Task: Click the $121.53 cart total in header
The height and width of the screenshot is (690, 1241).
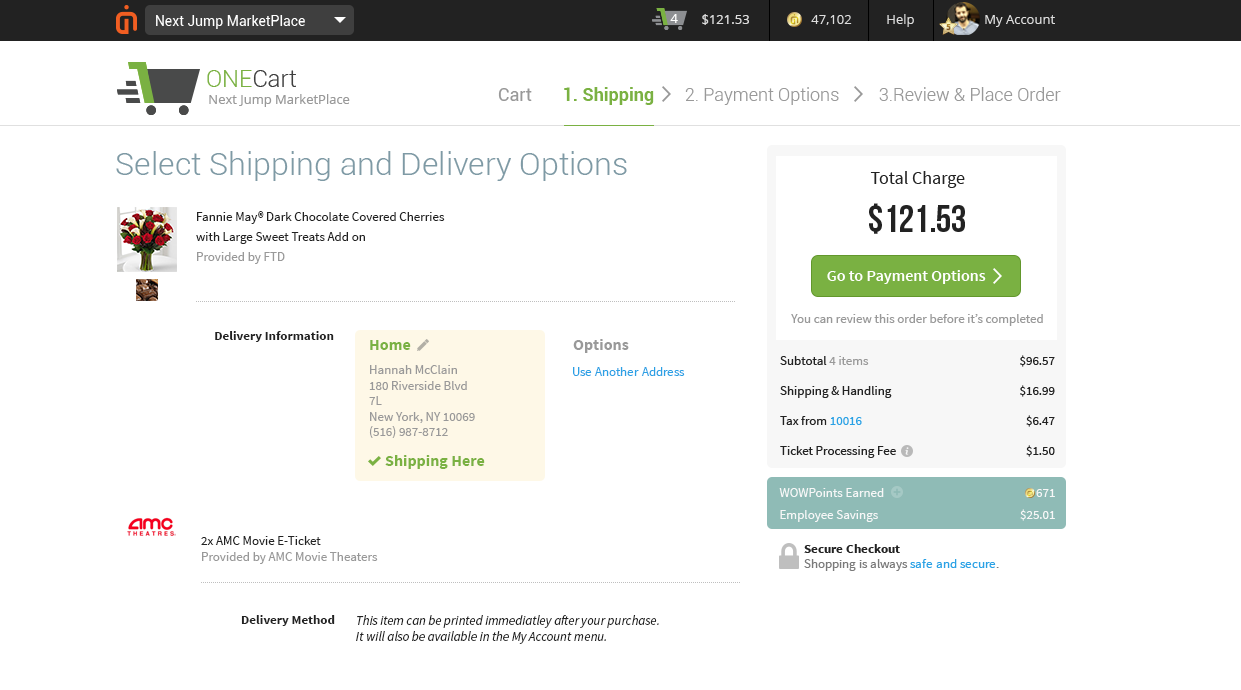Action: pyautogui.click(x=725, y=19)
